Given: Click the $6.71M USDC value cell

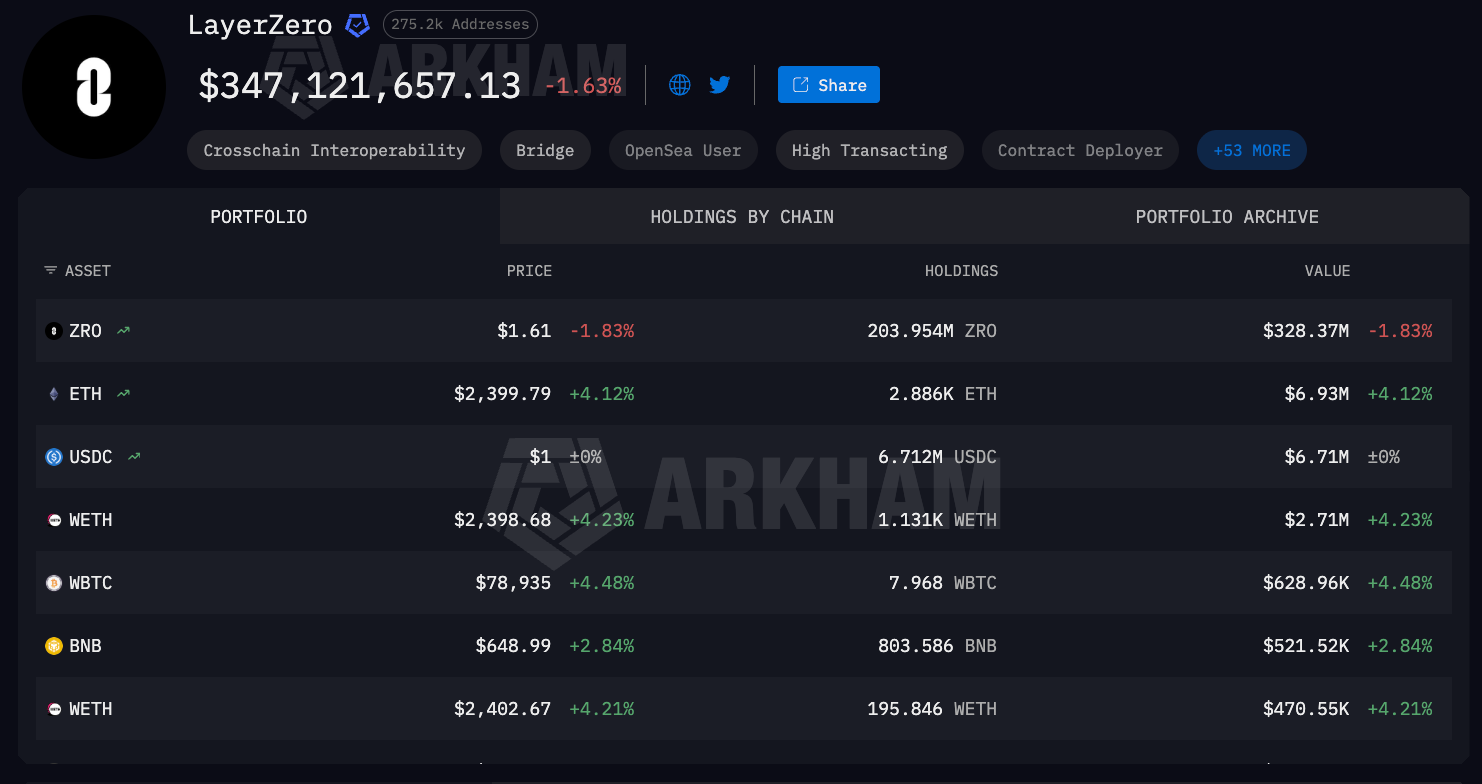Looking at the screenshot, I should [x=1317, y=457].
